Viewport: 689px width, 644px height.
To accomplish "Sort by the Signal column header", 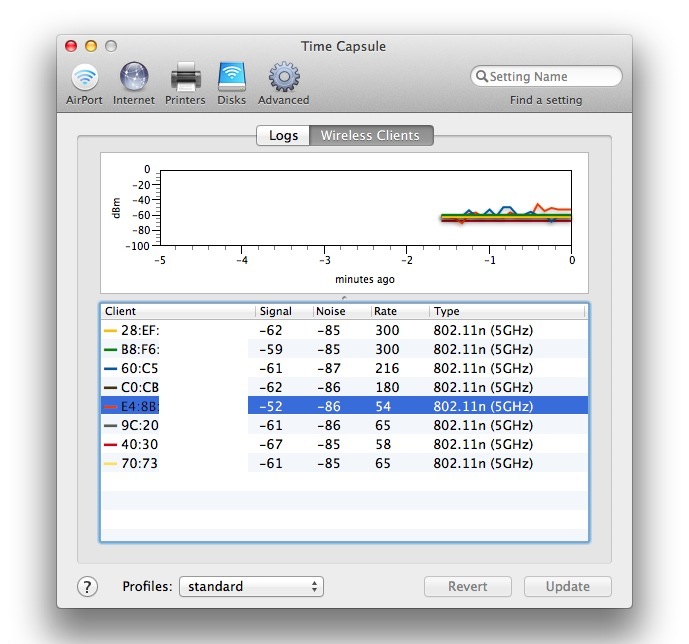I will [x=284, y=311].
